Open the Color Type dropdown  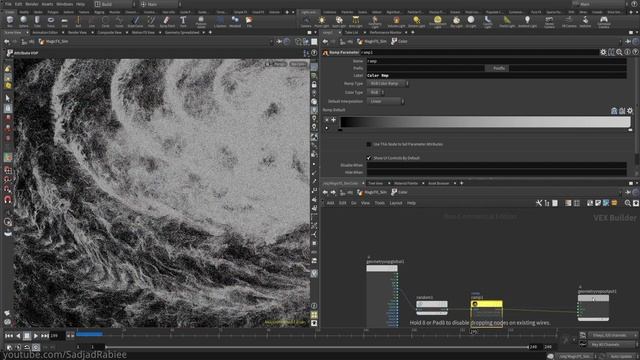(375, 92)
